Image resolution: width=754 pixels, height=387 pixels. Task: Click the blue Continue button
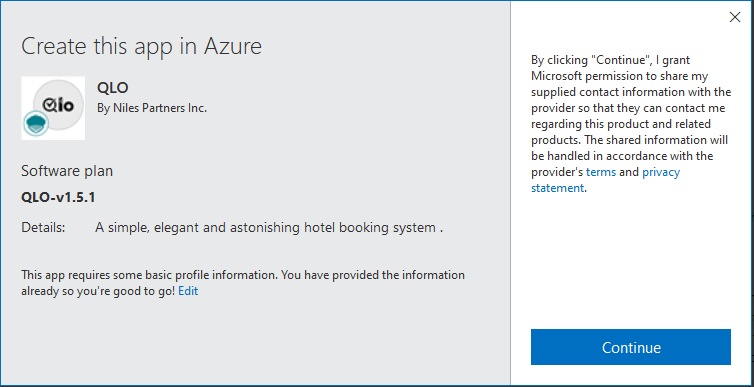click(x=631, y=347)
